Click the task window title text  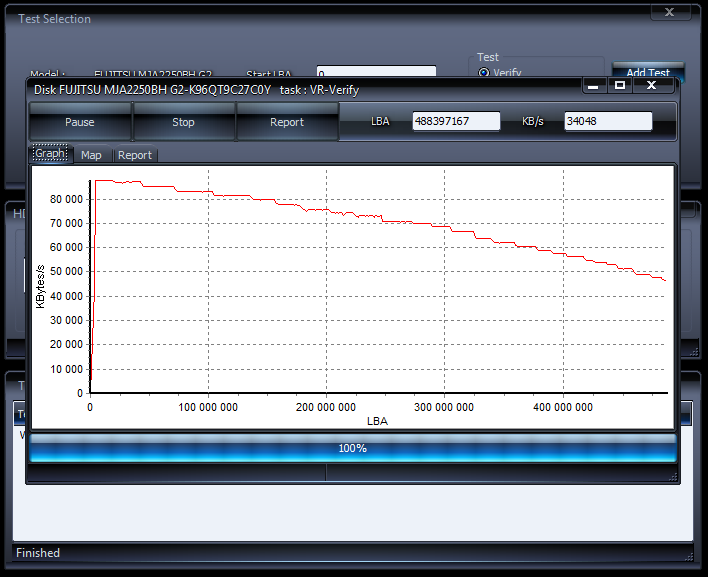point(196,90)
